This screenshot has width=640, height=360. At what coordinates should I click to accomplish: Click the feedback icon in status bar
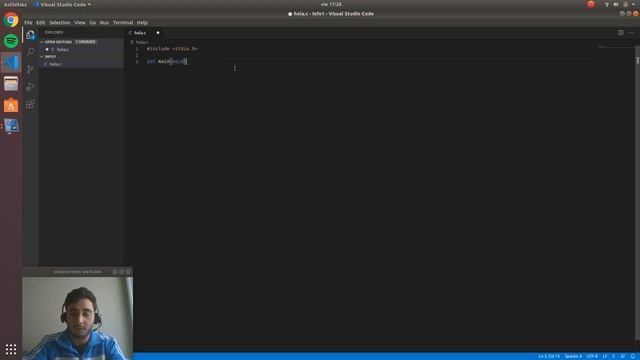tap(623, 356)
